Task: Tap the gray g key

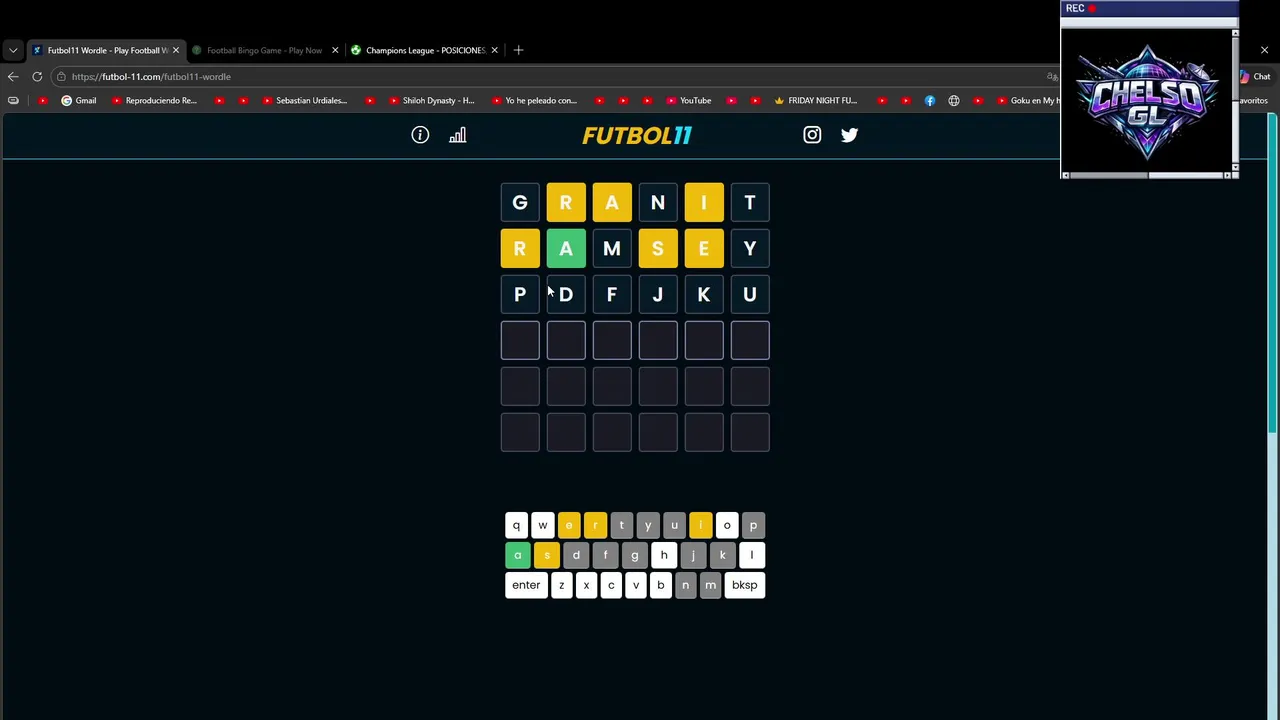Action: (634, 555)
